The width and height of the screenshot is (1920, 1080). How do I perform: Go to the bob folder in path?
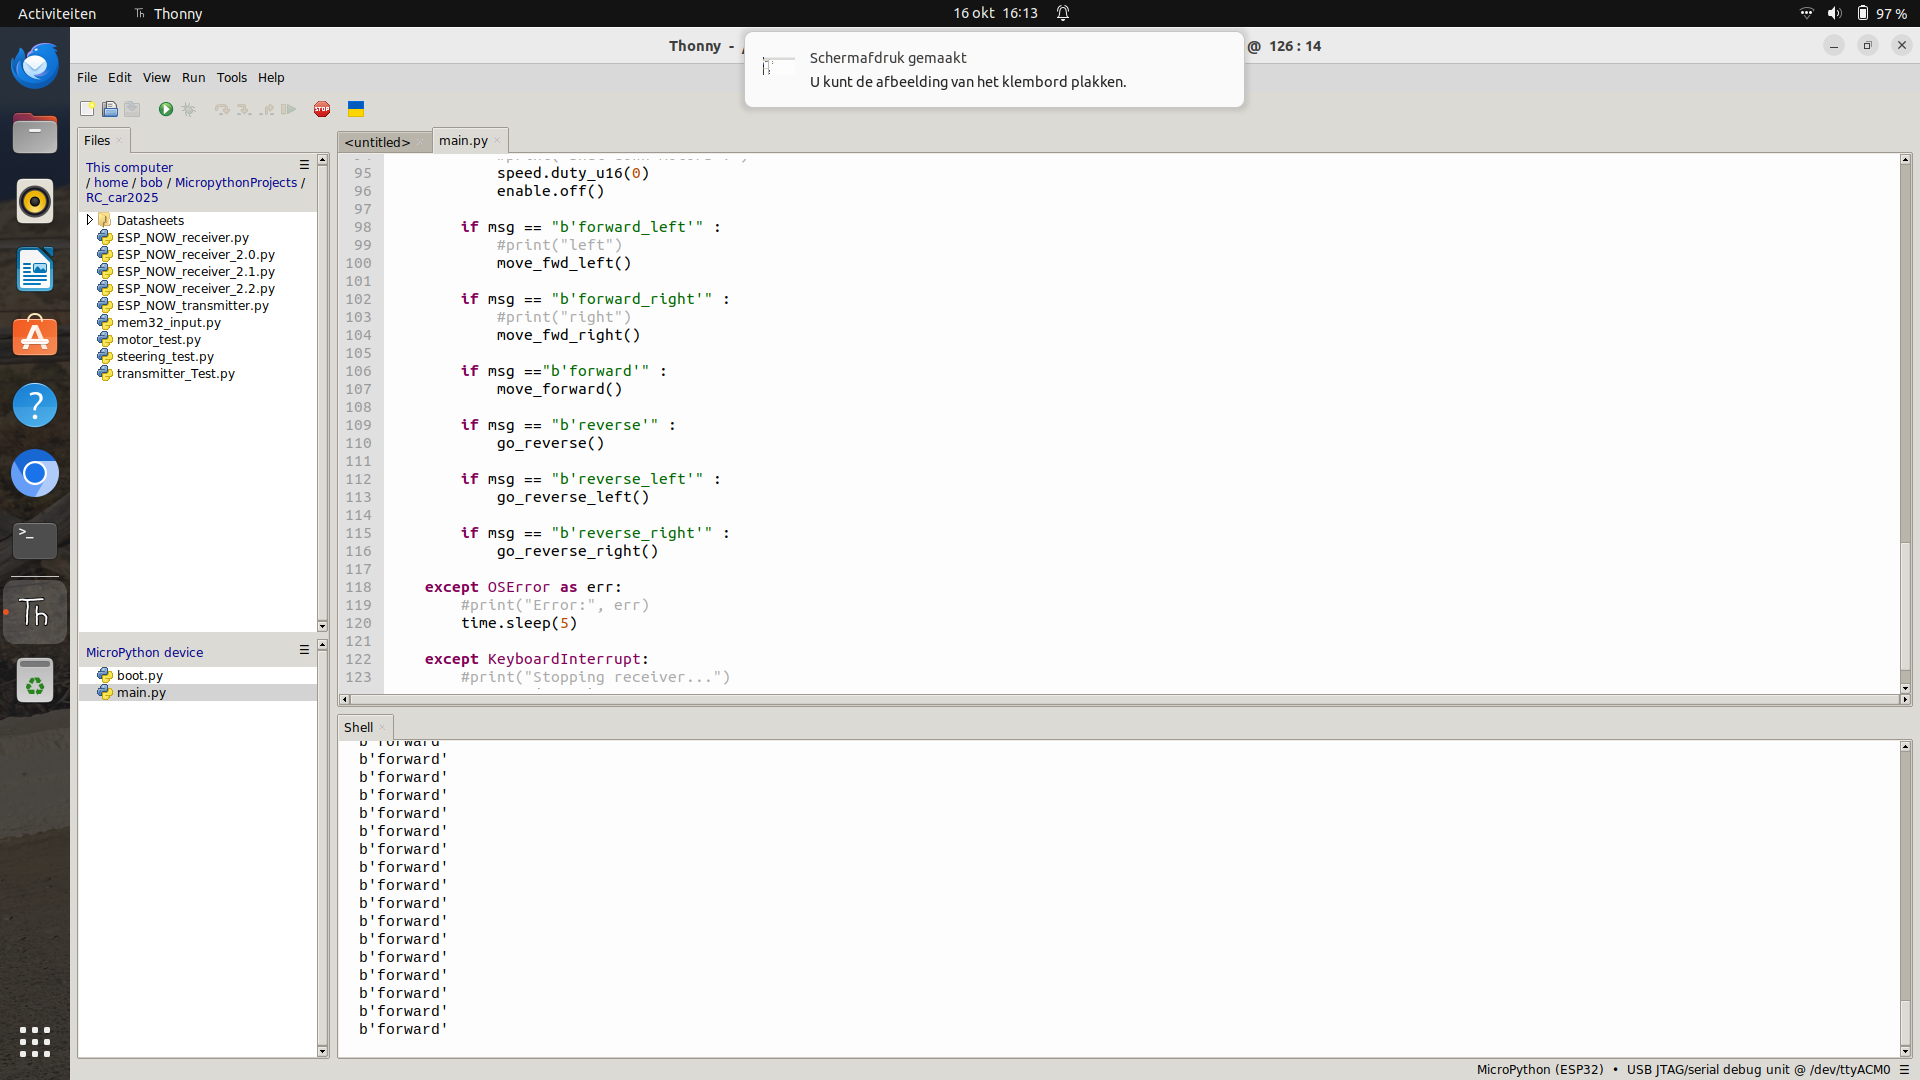pyautogui.click(x=151, y=182)
